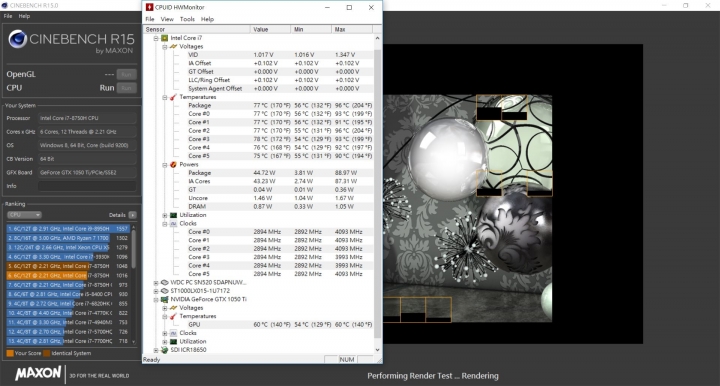720x386 pixels.
Task: Click the Sensor column header
Action: (x=197, y=29)
